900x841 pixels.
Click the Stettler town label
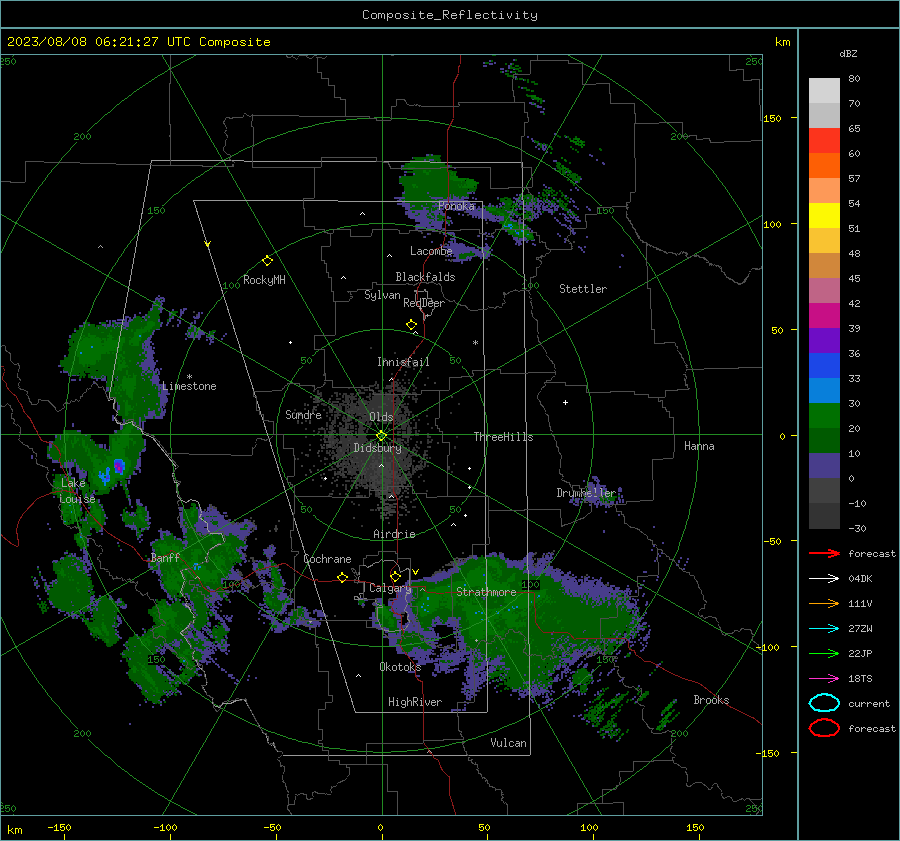click(x=583, y=289)
